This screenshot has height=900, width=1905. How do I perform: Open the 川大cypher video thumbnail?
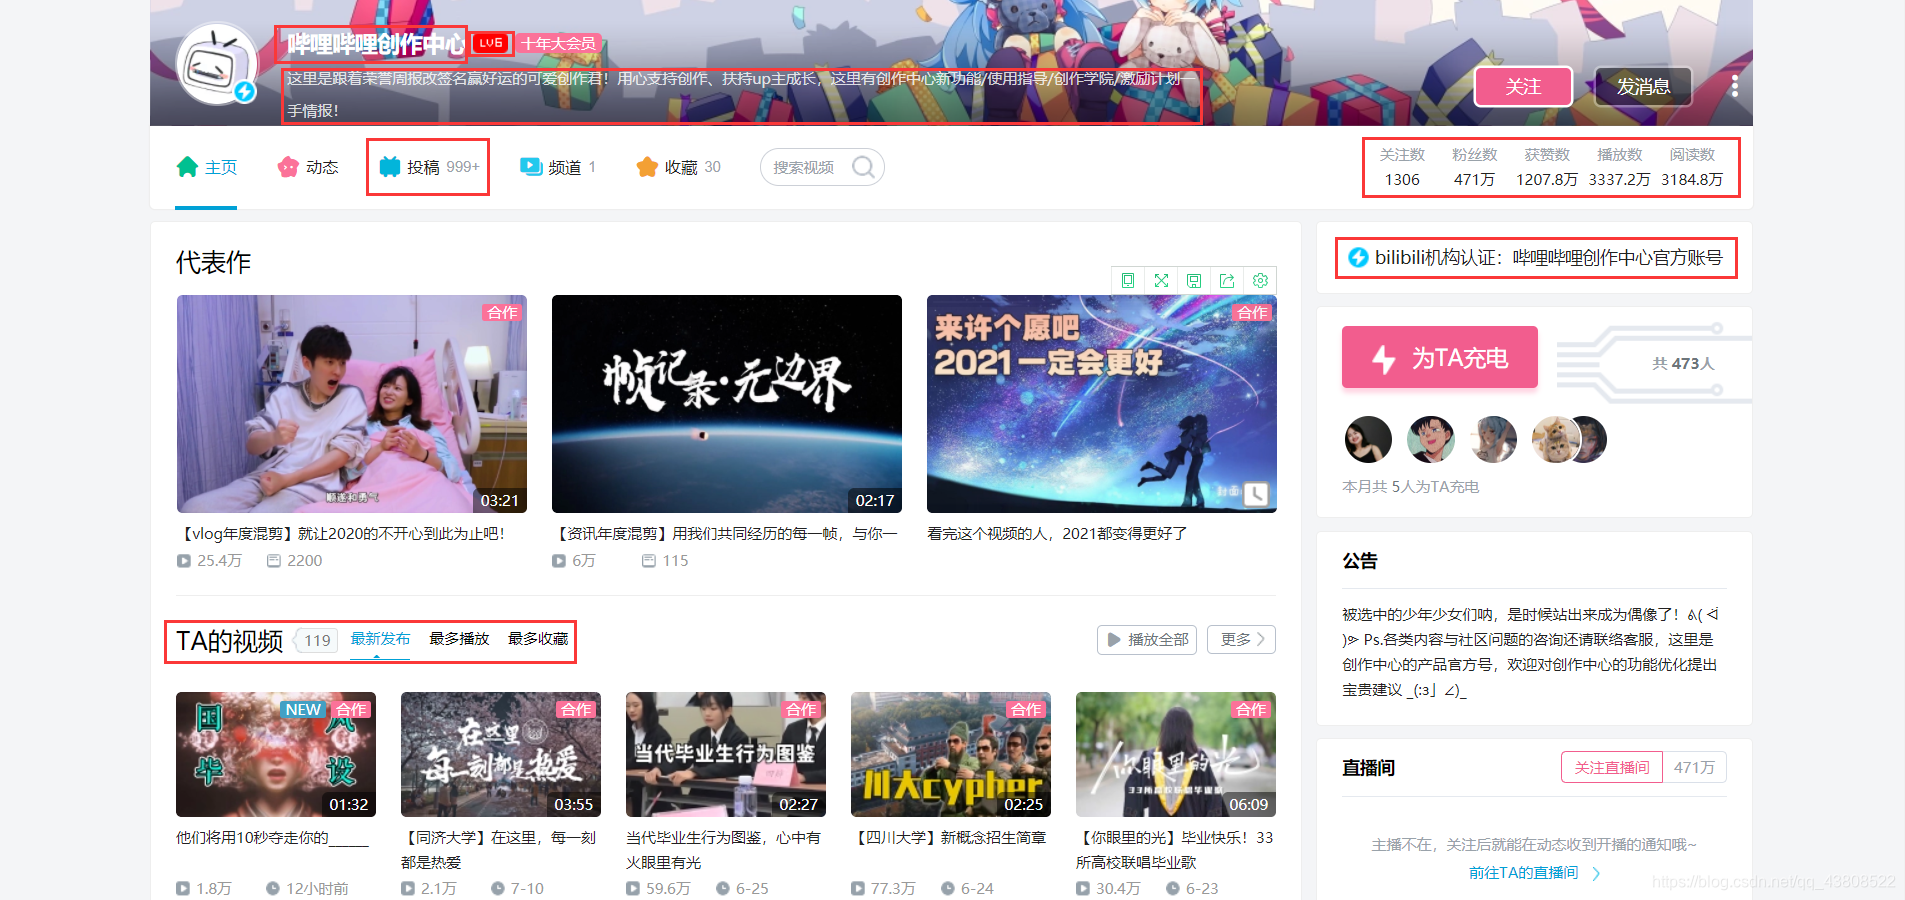coord(951,754)
